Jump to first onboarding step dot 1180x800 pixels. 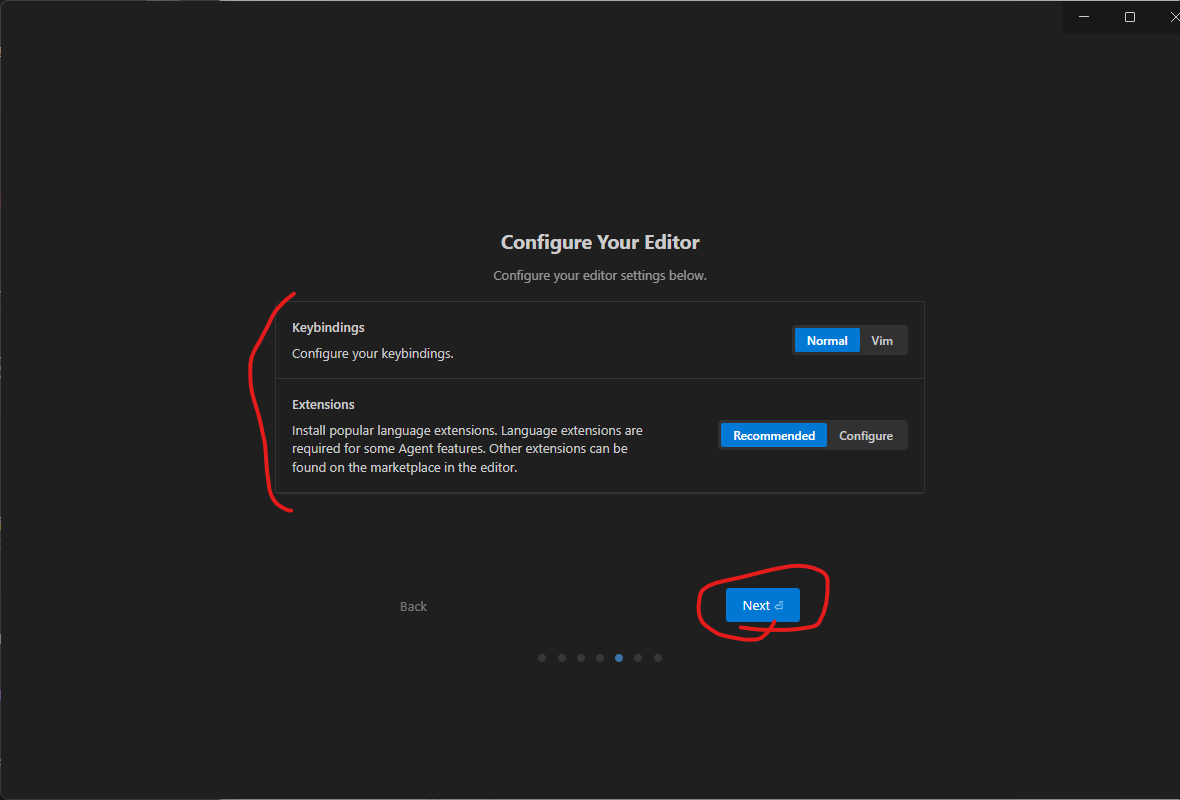542,658
